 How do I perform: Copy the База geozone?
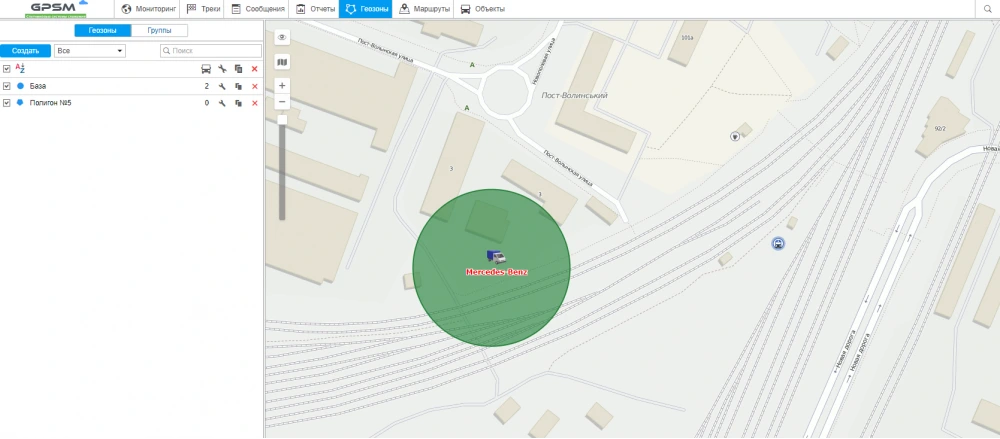tap(238, 87)
